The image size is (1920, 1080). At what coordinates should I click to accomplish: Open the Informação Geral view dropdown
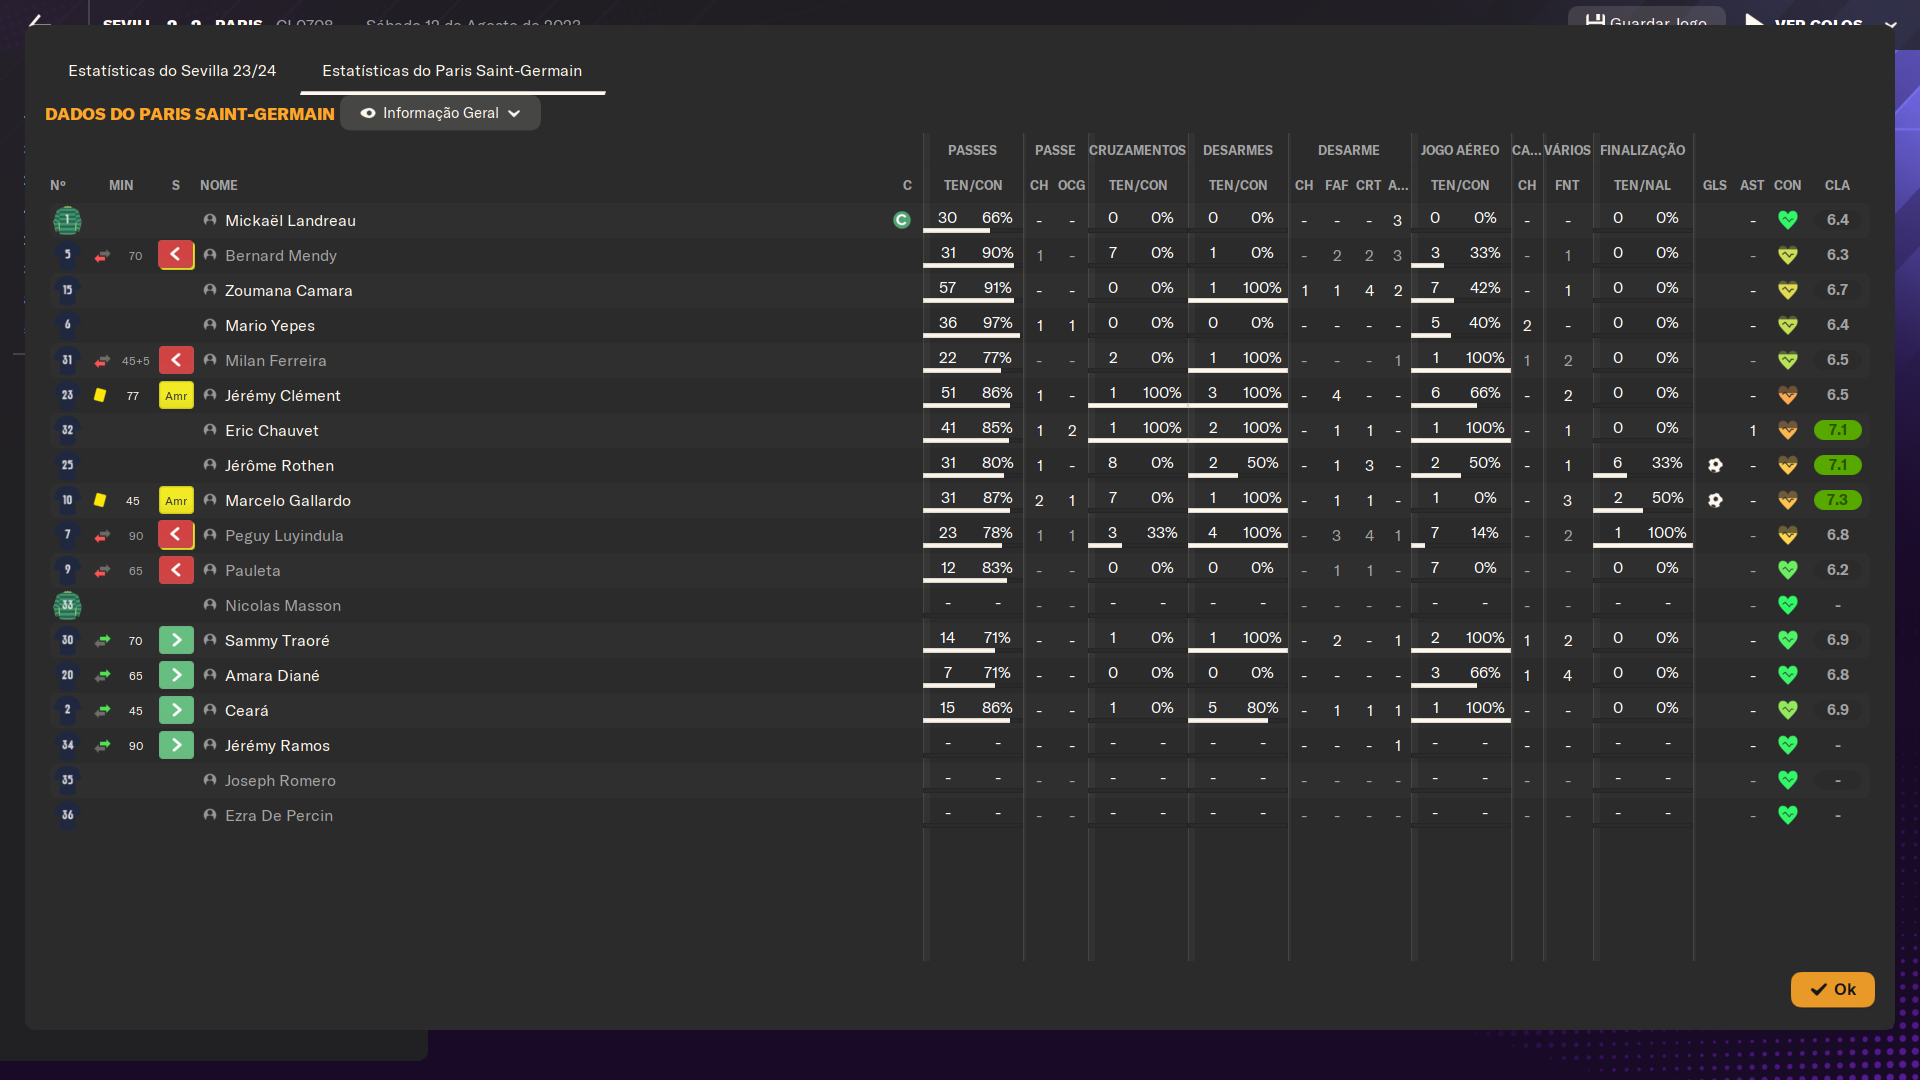tap(440, 113)
